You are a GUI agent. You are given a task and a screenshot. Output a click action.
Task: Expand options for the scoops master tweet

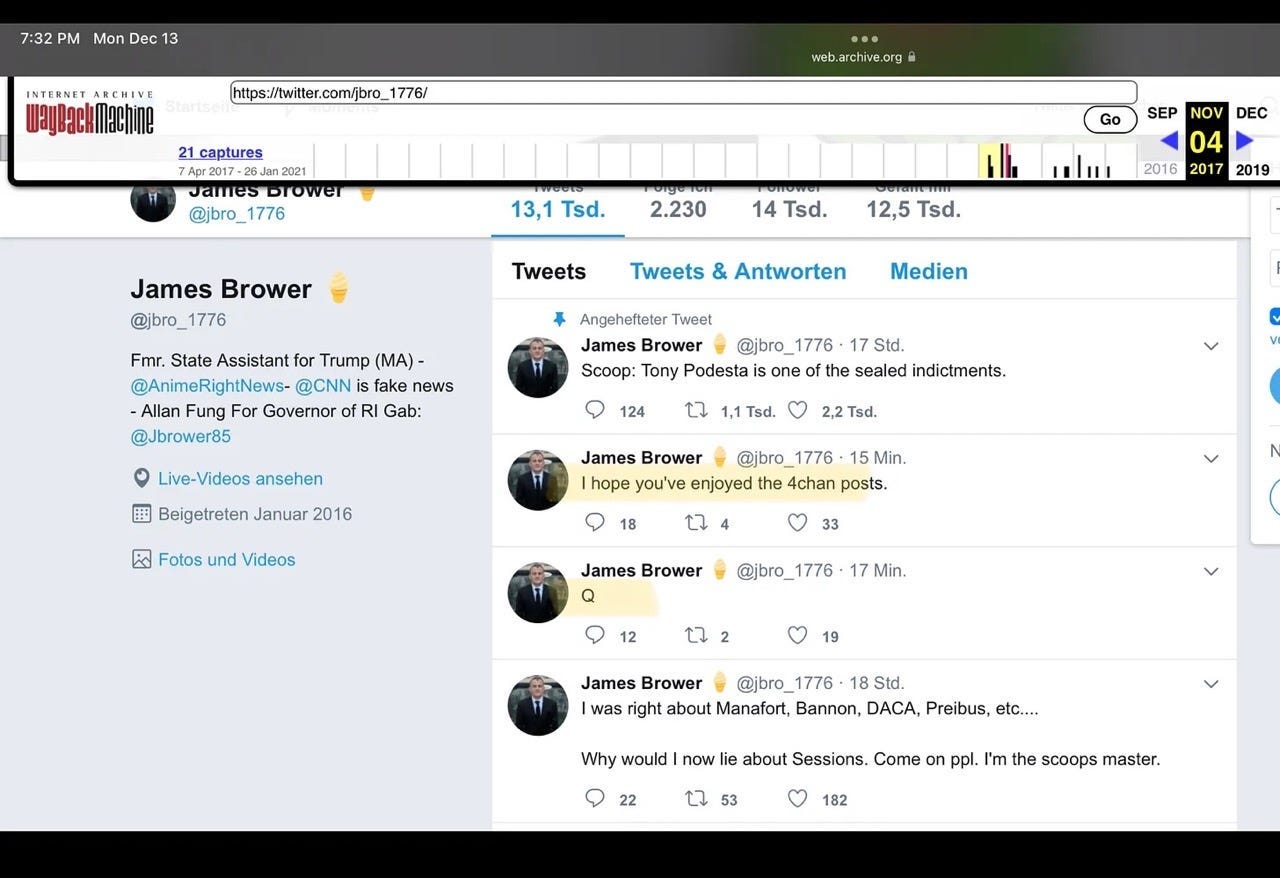(x=1211, y=684)
